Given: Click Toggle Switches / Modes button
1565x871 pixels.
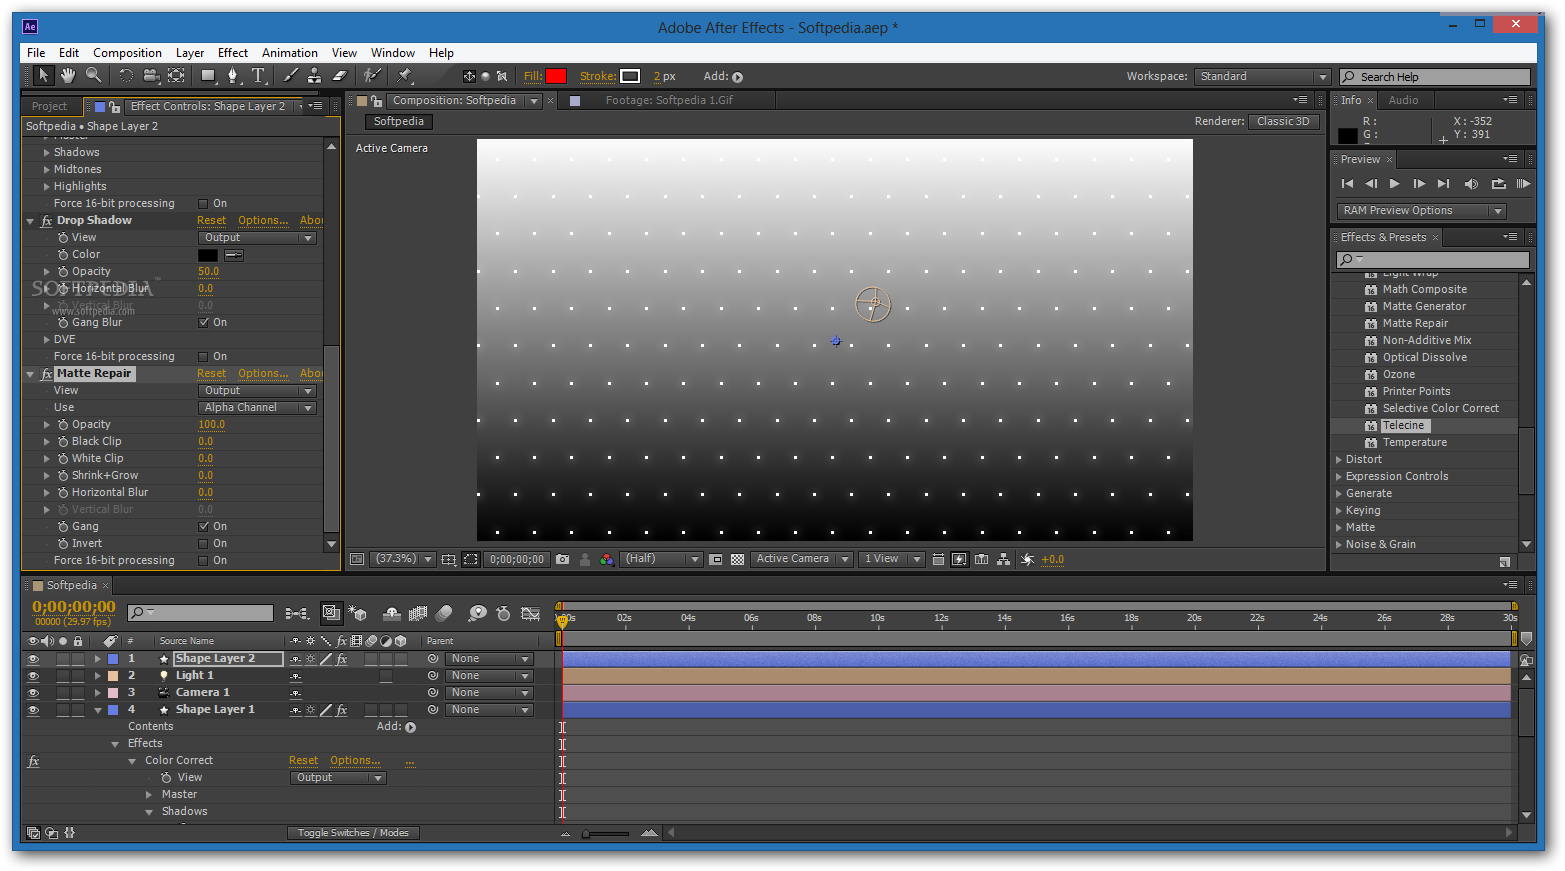Looking at the screenshot, I should (x=353, y=833).
